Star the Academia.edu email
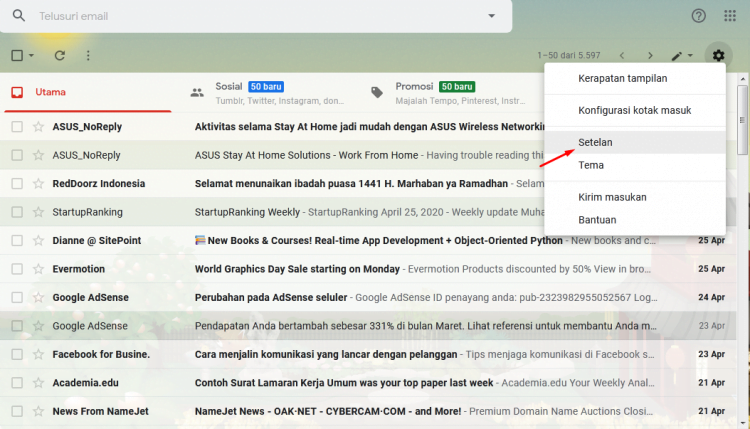Image resolution: width=750 pixels, height=429 pixels. (38, 383)
